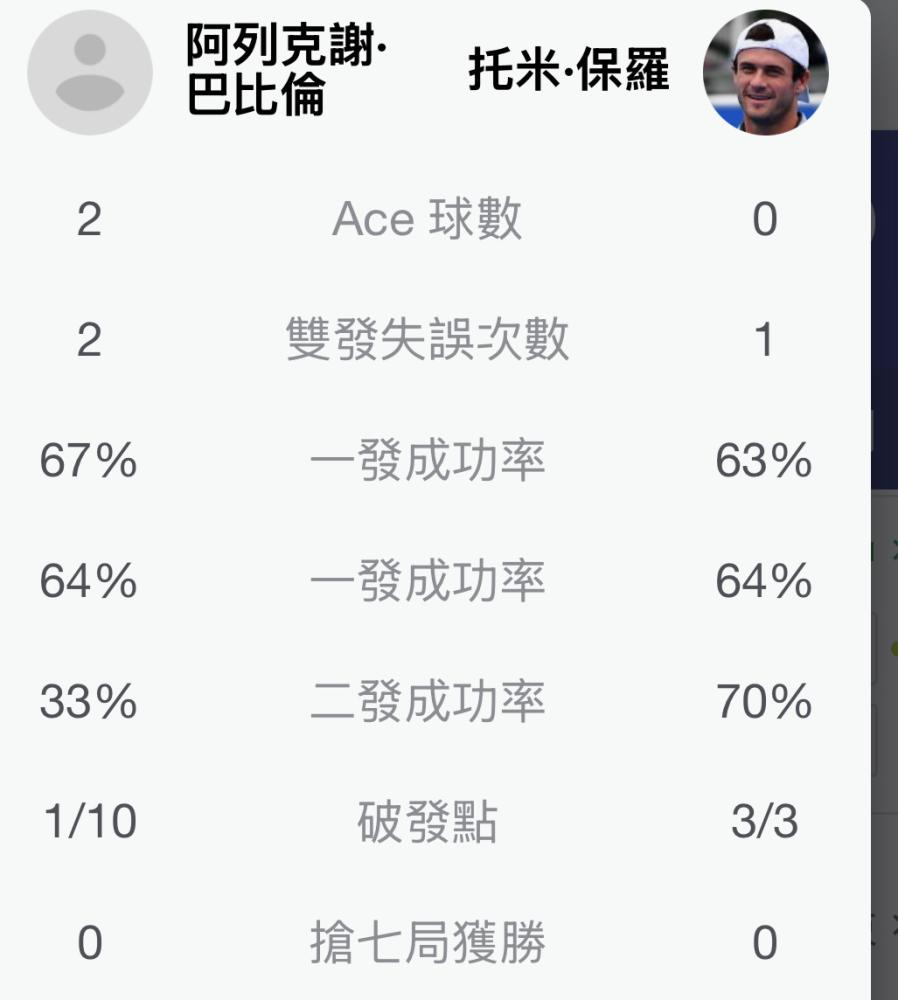The width and height of the screenshot is (898, 1000).
Task: Open player name 阿列克謝·巴比倫
Action: pyautogui.click(x=286, y=70)
